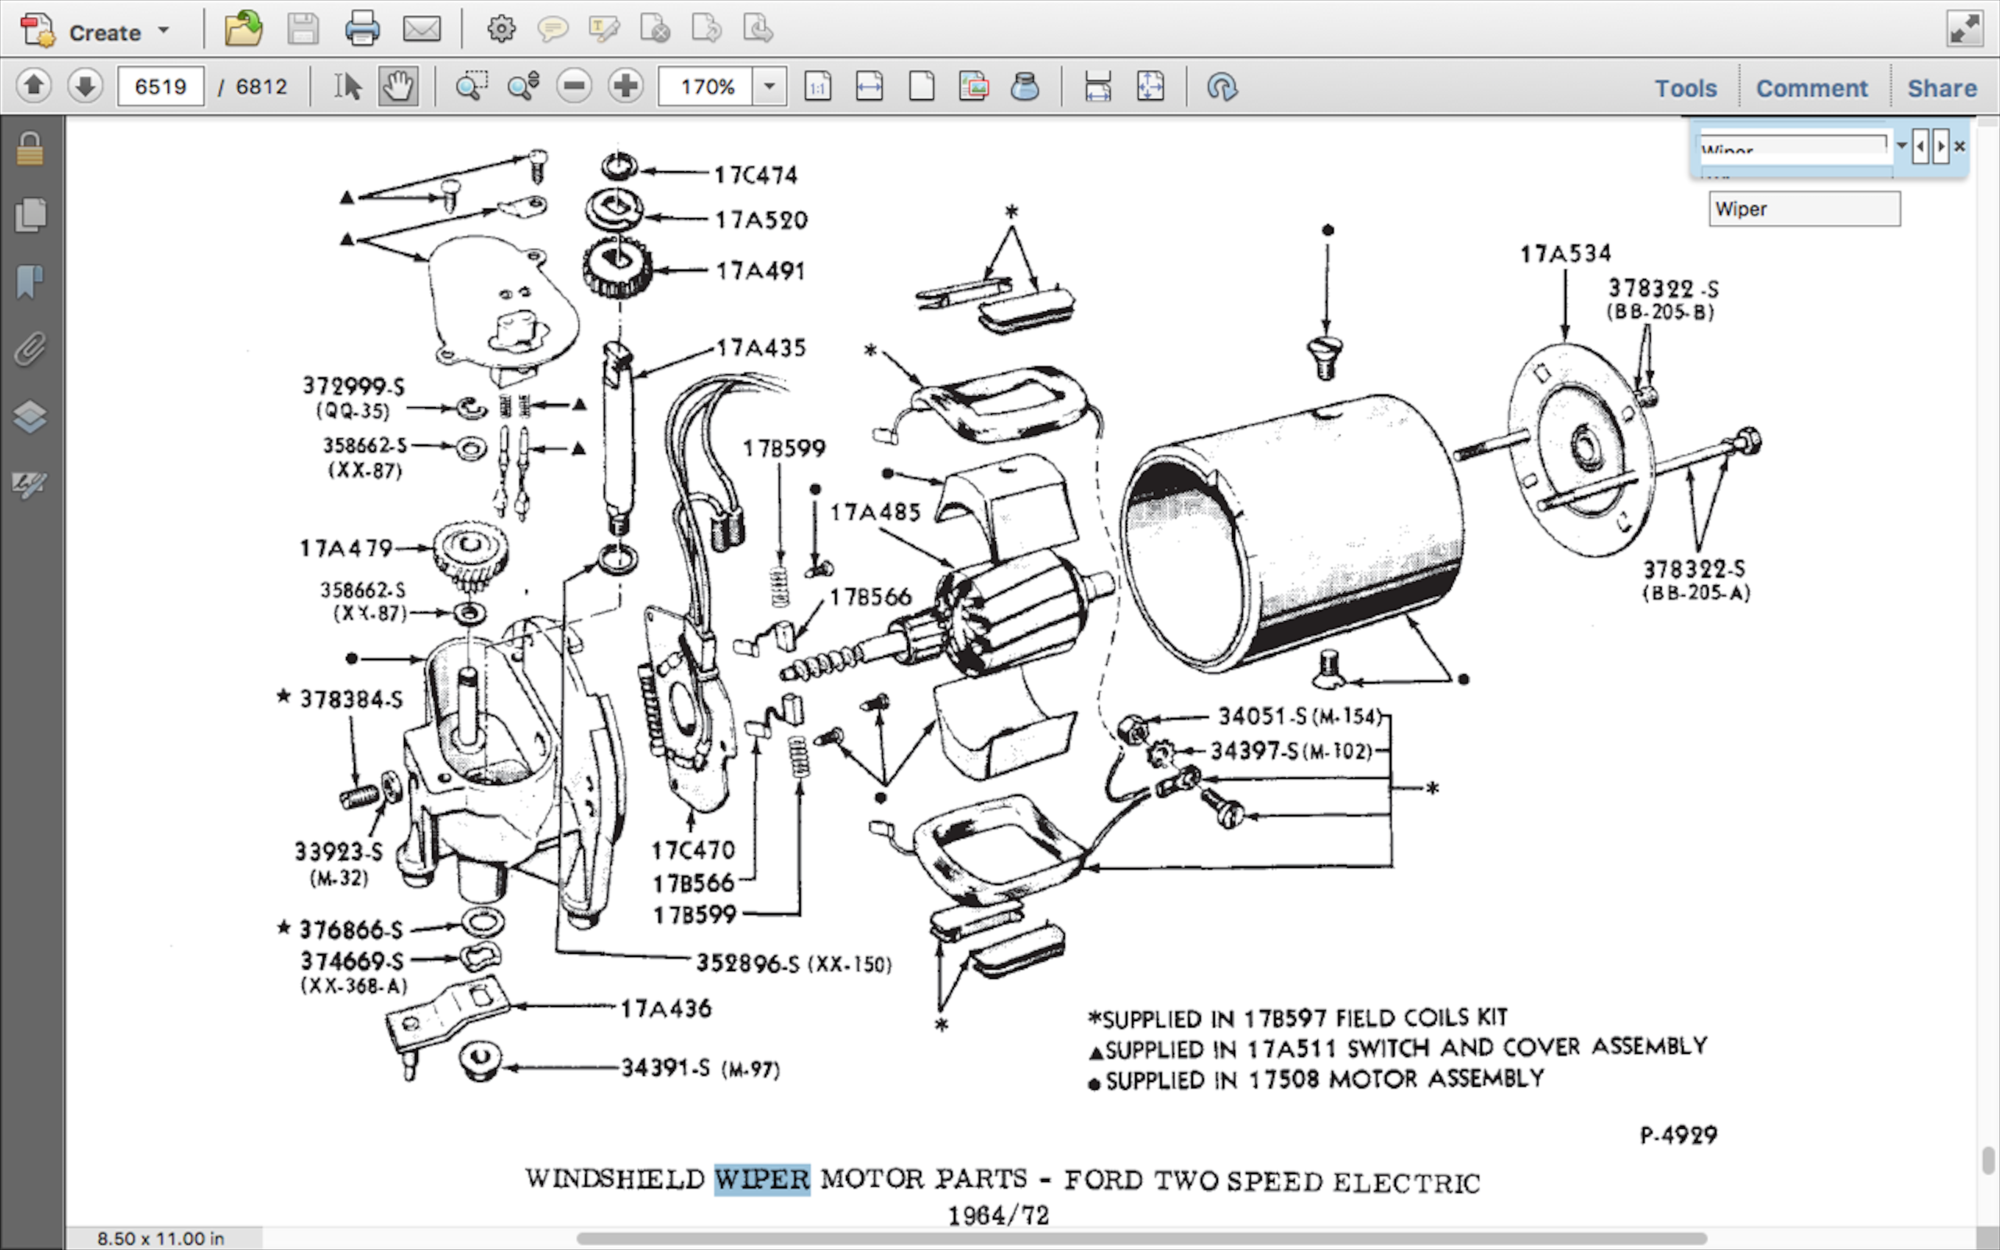This screenshot has width=2000, height=1250.
Task: Open the Layers panel icon
Action: 30,416
